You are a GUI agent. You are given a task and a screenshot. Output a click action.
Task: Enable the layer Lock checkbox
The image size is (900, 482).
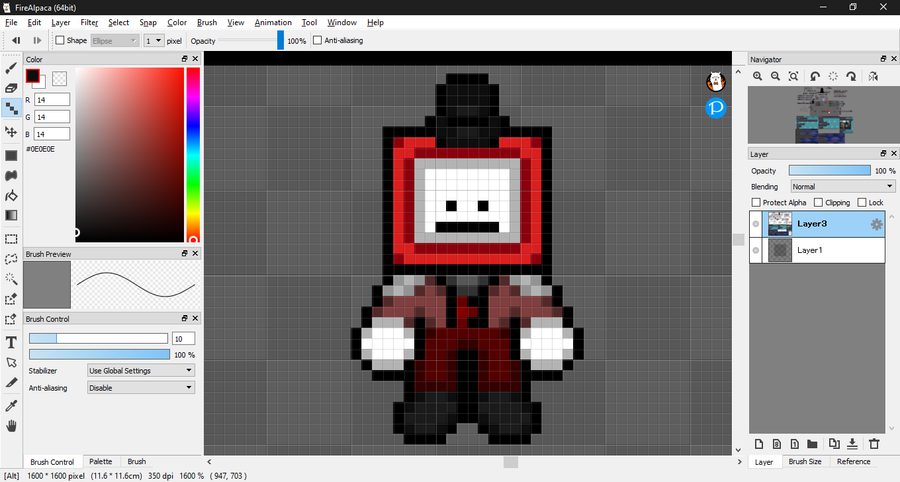pos(862,203)
